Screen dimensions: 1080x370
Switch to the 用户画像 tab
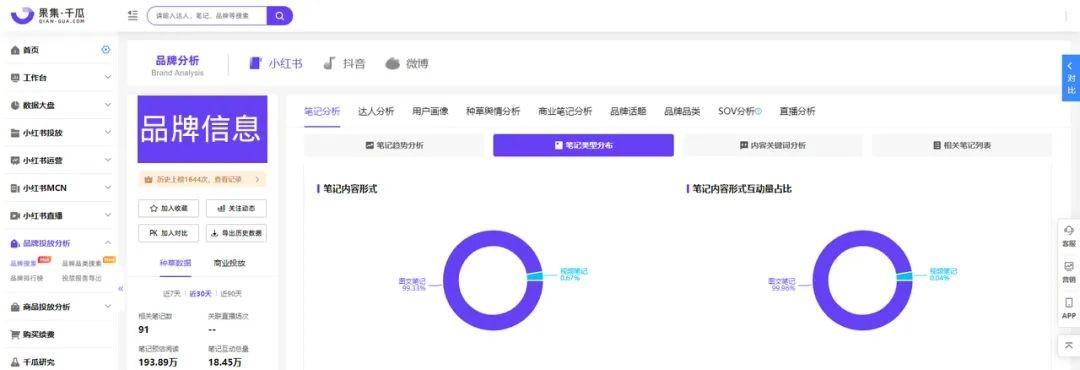[x=430, y=112]
